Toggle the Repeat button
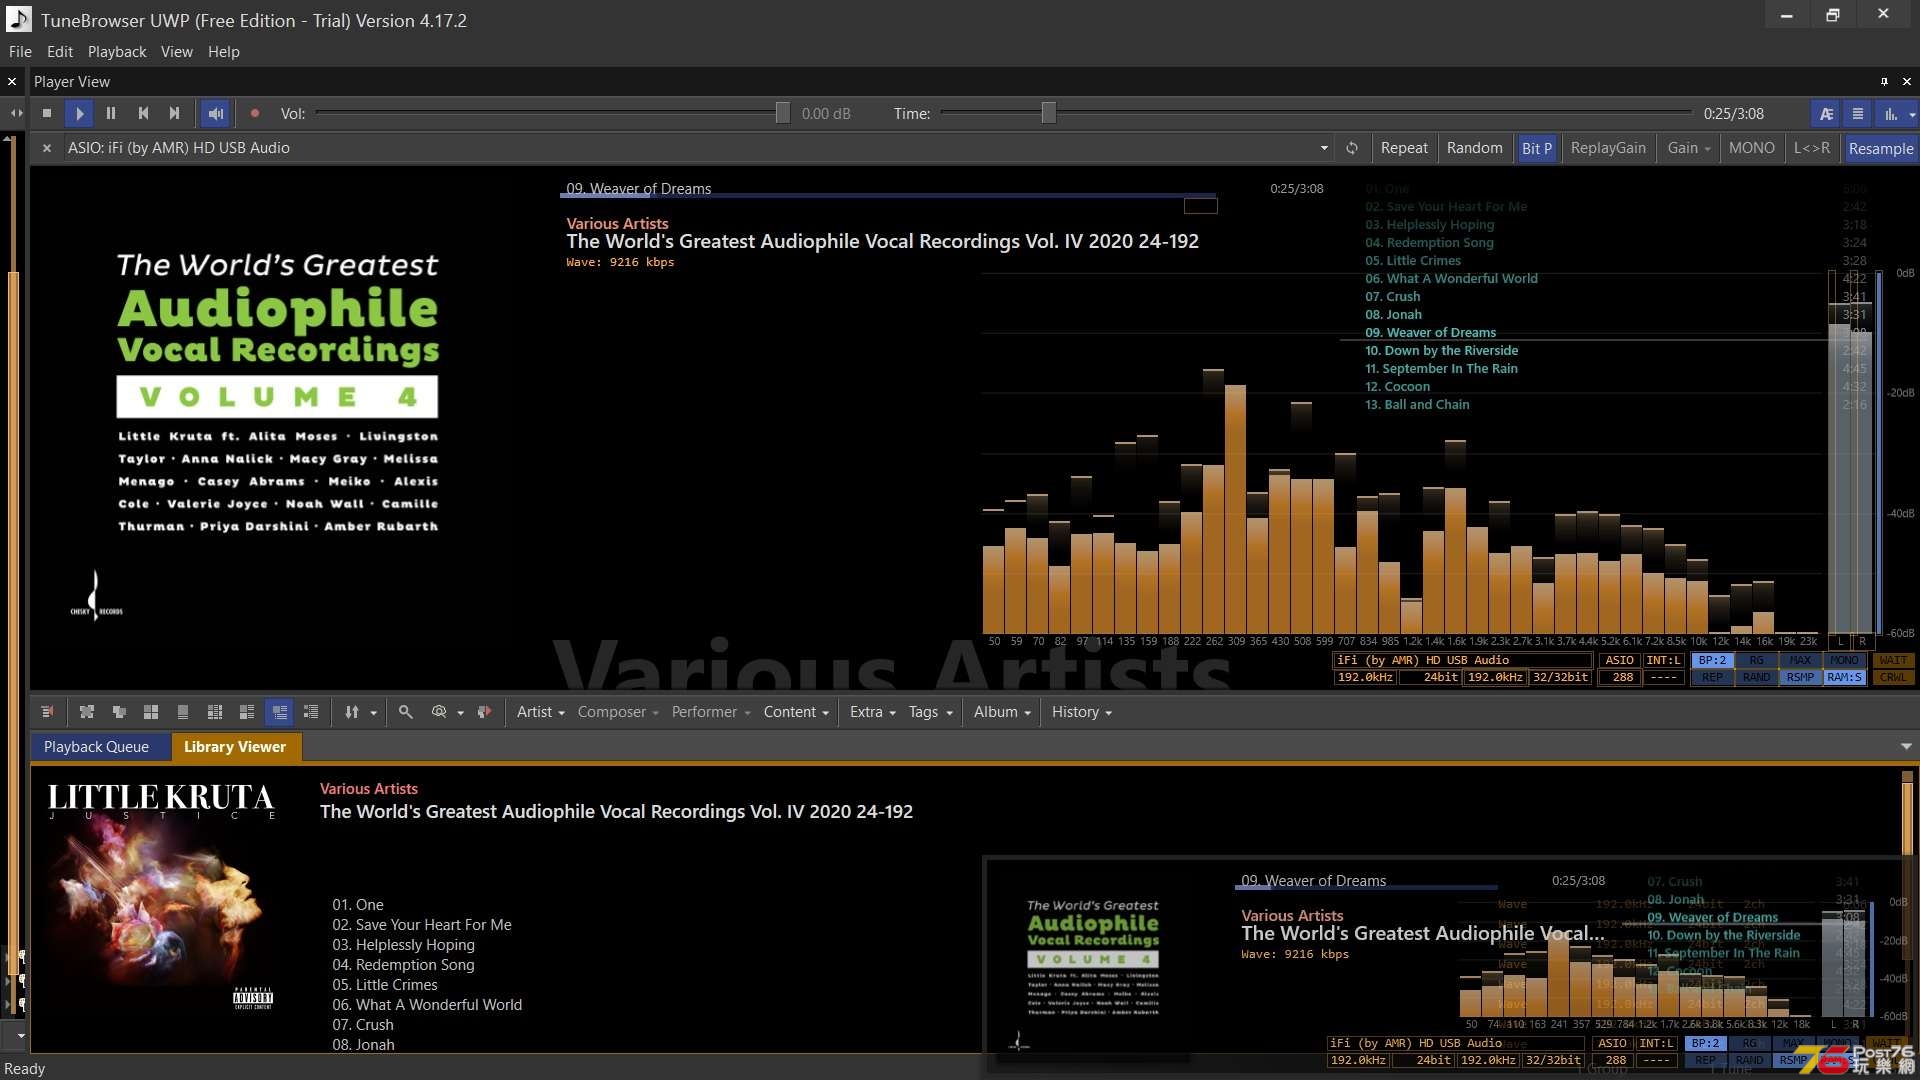 [x=1404, y=148]
